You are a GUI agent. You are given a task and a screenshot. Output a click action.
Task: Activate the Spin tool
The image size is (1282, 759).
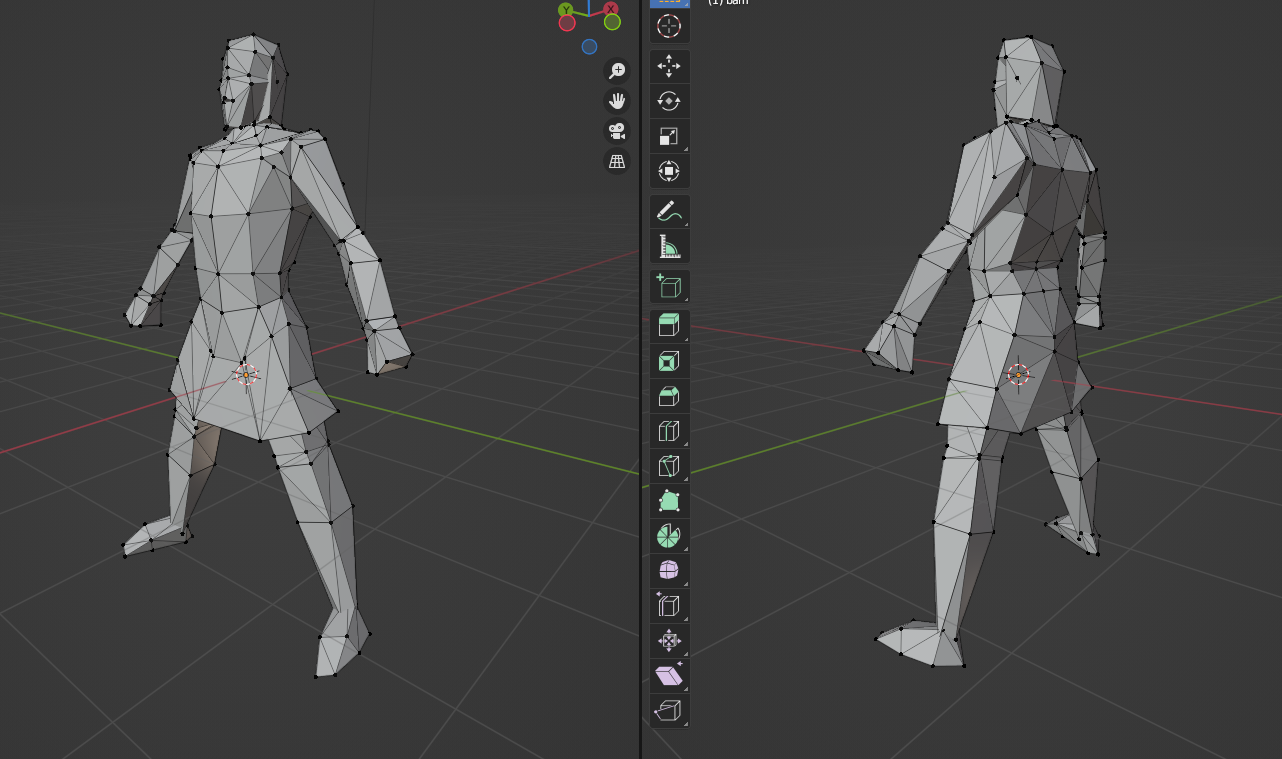[x=669, y=536]
